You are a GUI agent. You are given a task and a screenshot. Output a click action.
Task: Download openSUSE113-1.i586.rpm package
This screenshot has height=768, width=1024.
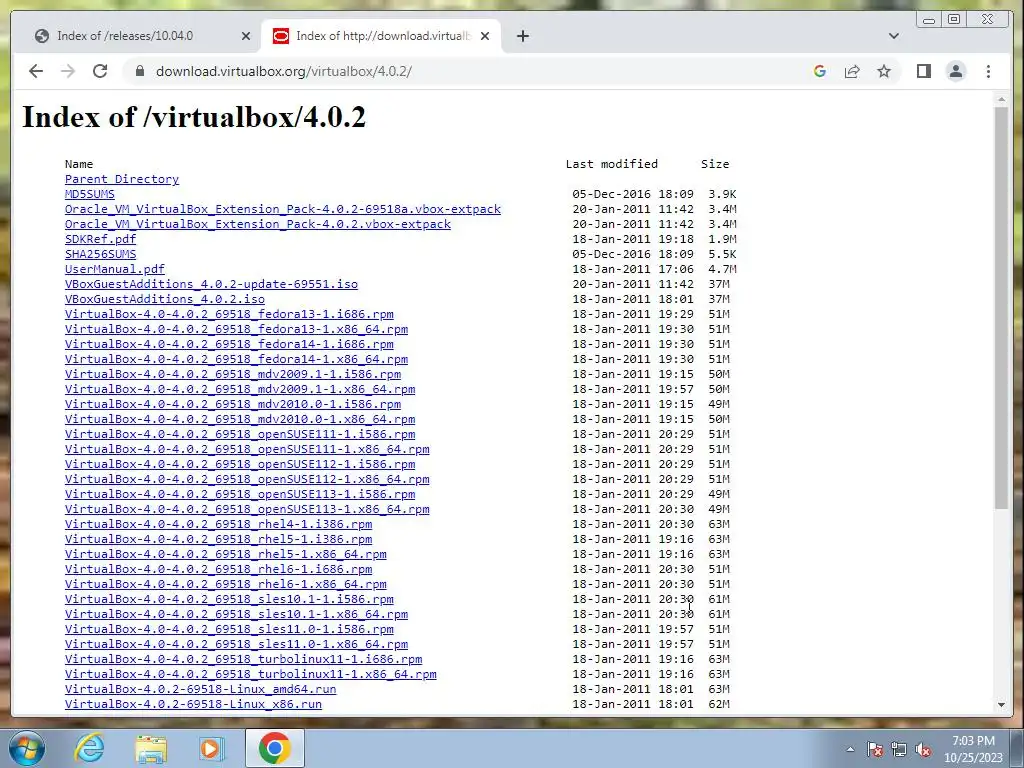240,494
